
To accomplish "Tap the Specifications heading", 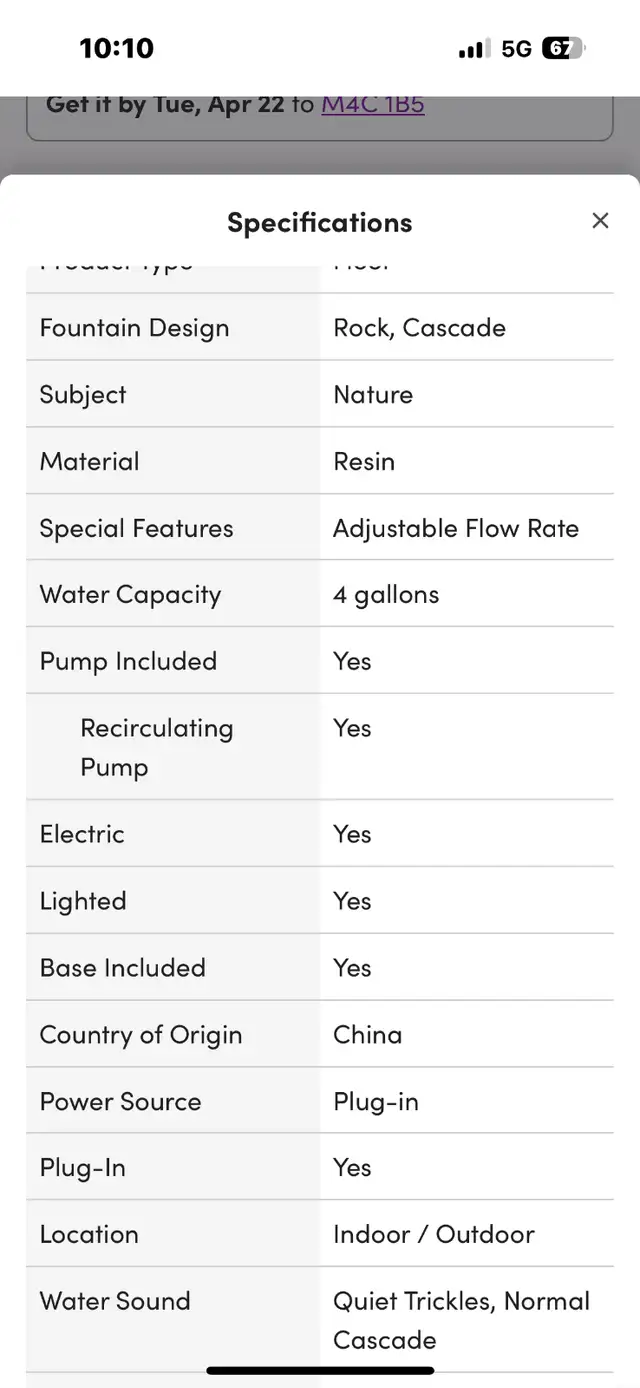I will (320, 222).
